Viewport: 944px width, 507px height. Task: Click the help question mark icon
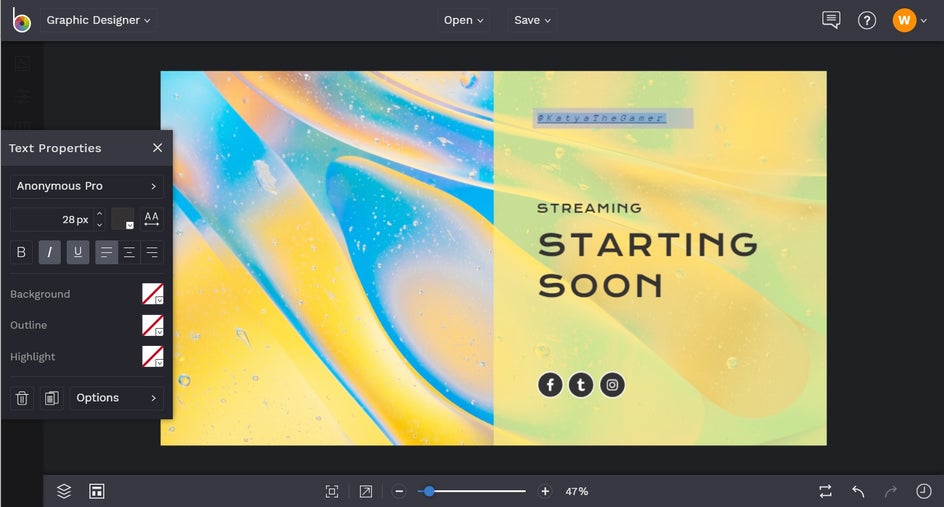click(866, 20)
